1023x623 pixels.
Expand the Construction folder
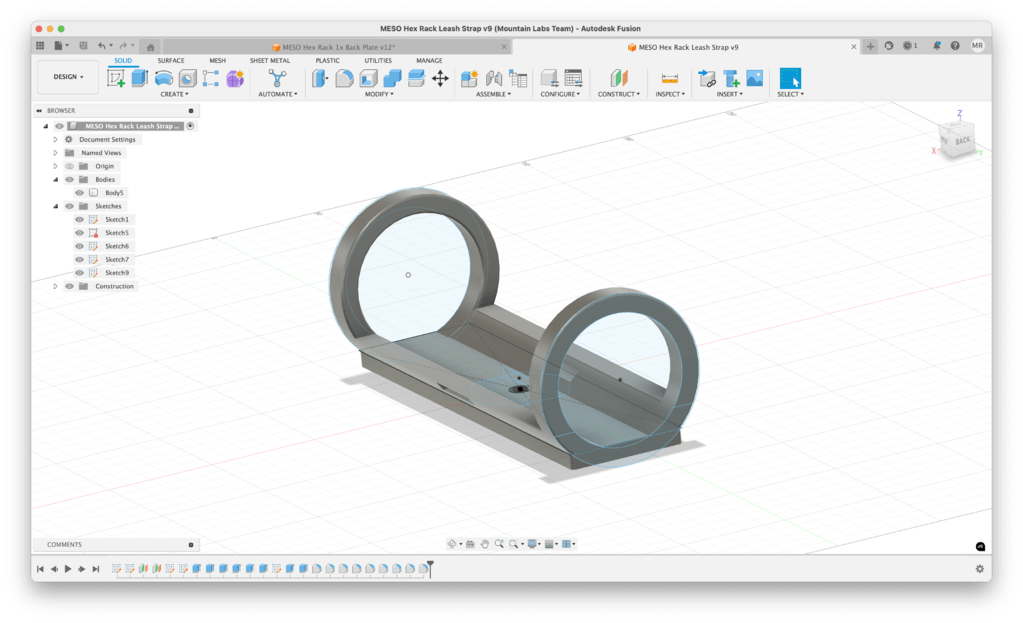pyautogui.click(x=55, y=286)
